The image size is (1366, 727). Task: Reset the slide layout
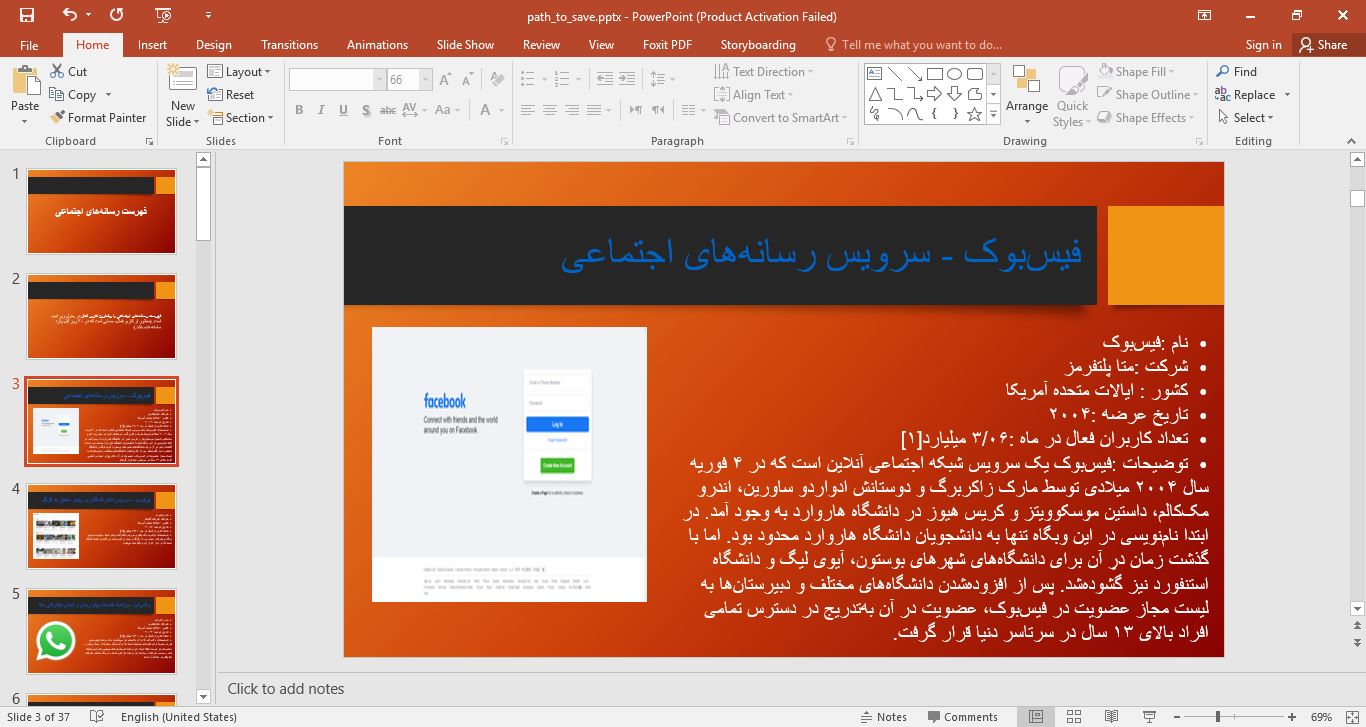tap(231, 95)
